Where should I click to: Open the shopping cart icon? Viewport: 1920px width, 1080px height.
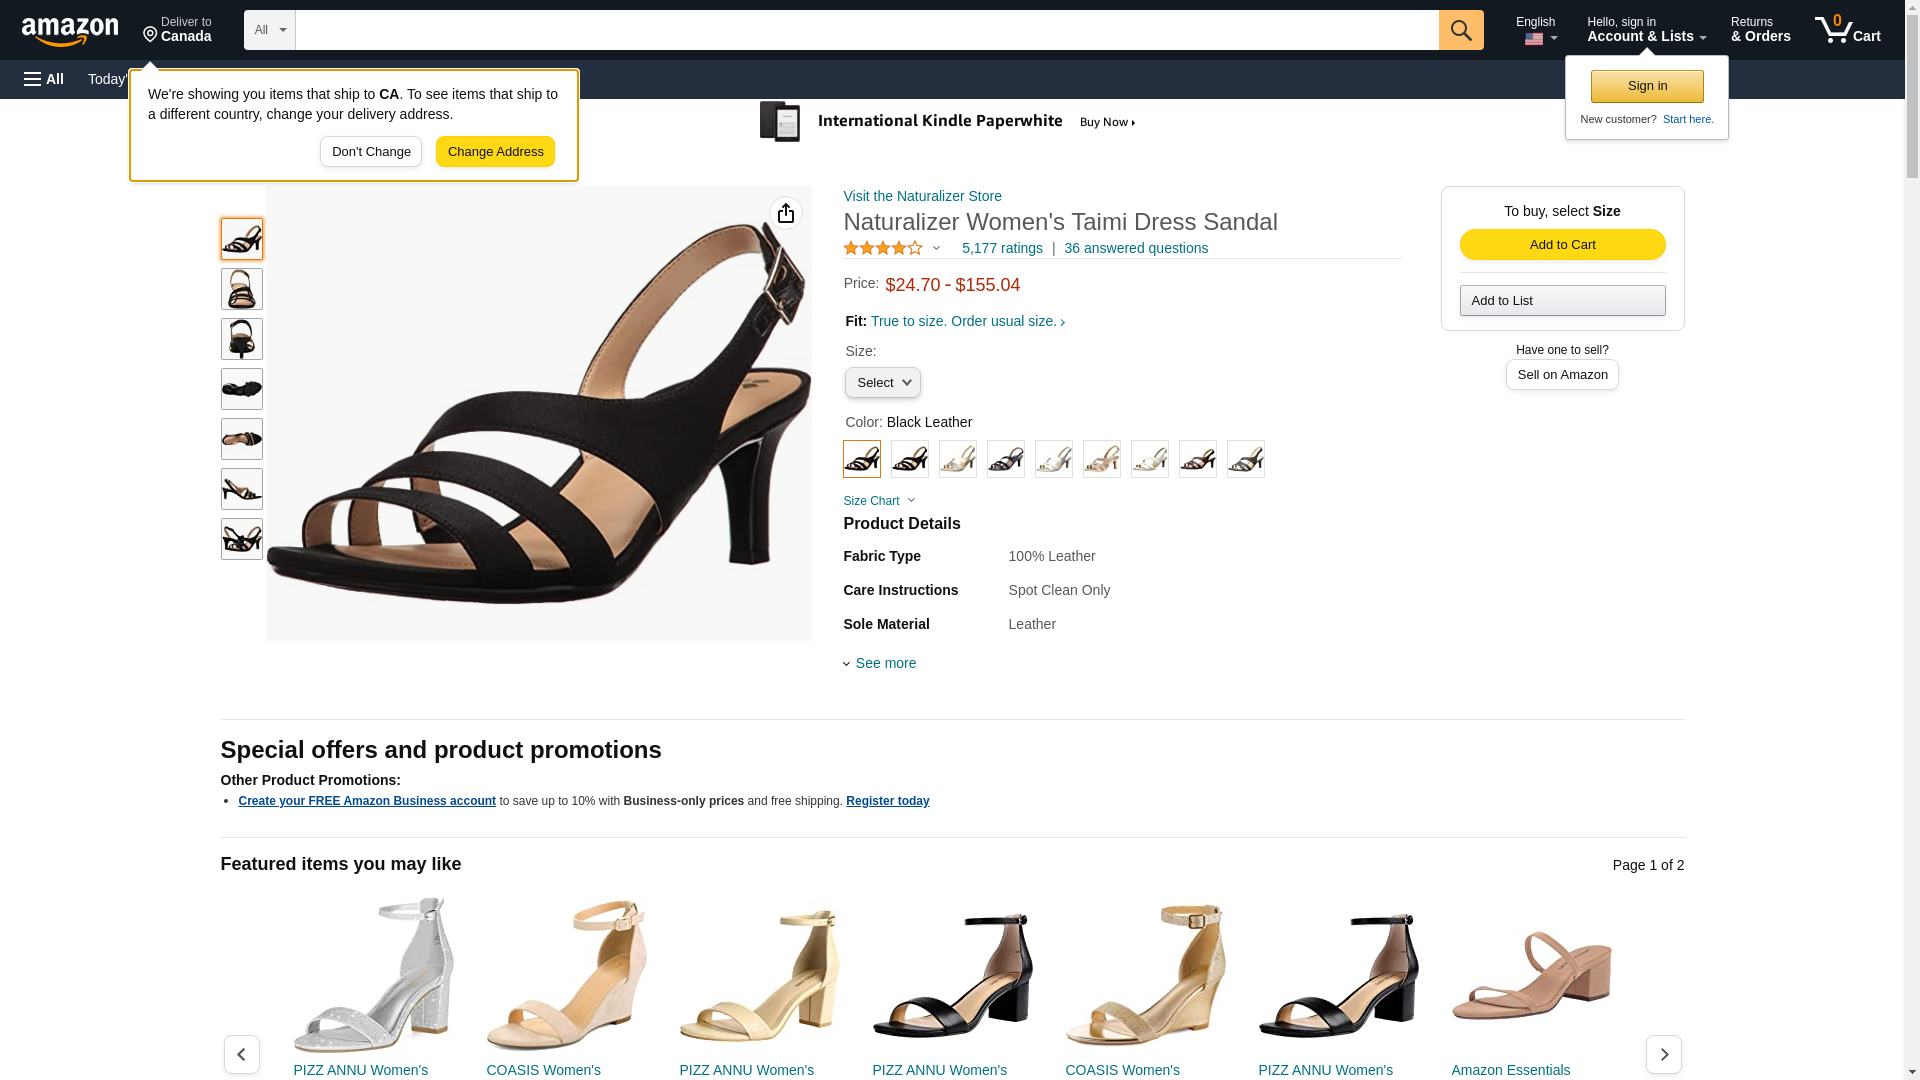(1847, 30)
